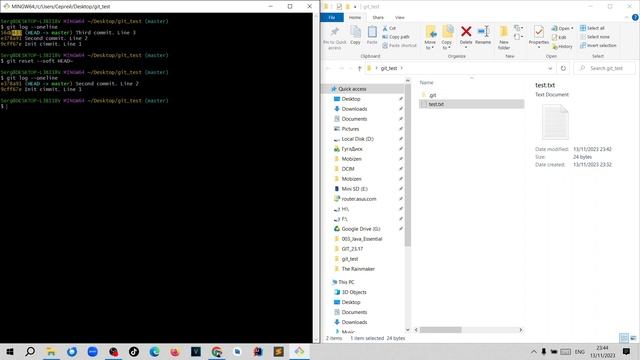Open the Easy access dropdown in ribbon
This screenshot has width=640, height=360.
519,37
